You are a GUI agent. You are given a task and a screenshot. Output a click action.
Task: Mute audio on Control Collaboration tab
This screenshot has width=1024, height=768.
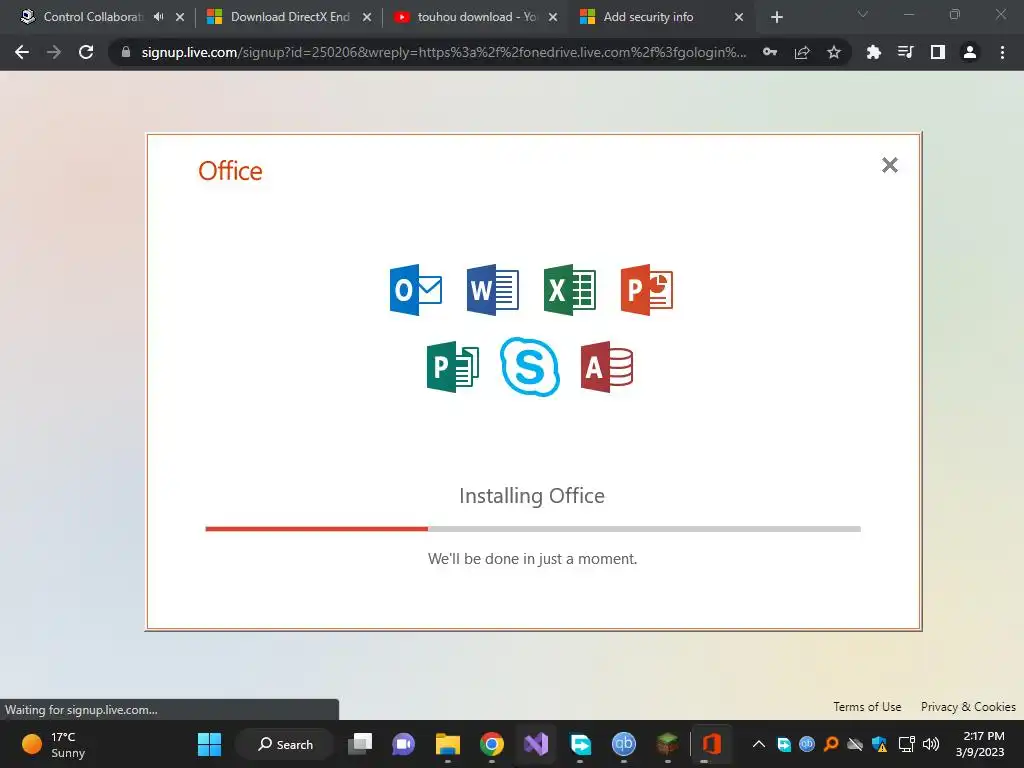(159, 17)
